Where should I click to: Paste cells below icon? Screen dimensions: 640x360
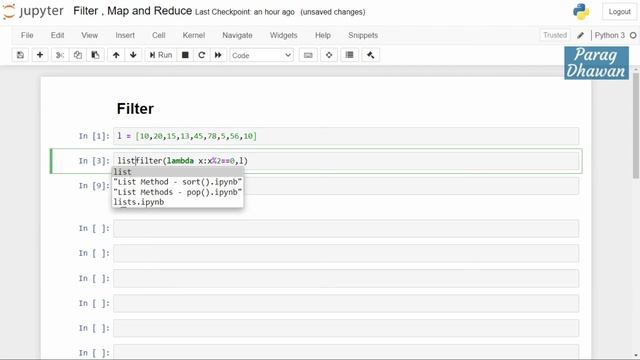click(95, 55)
